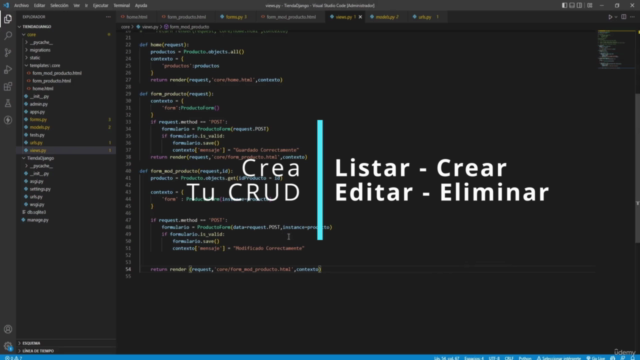
Task: Click the CRLF end-of-line indicator
Action: click(509, 358)
